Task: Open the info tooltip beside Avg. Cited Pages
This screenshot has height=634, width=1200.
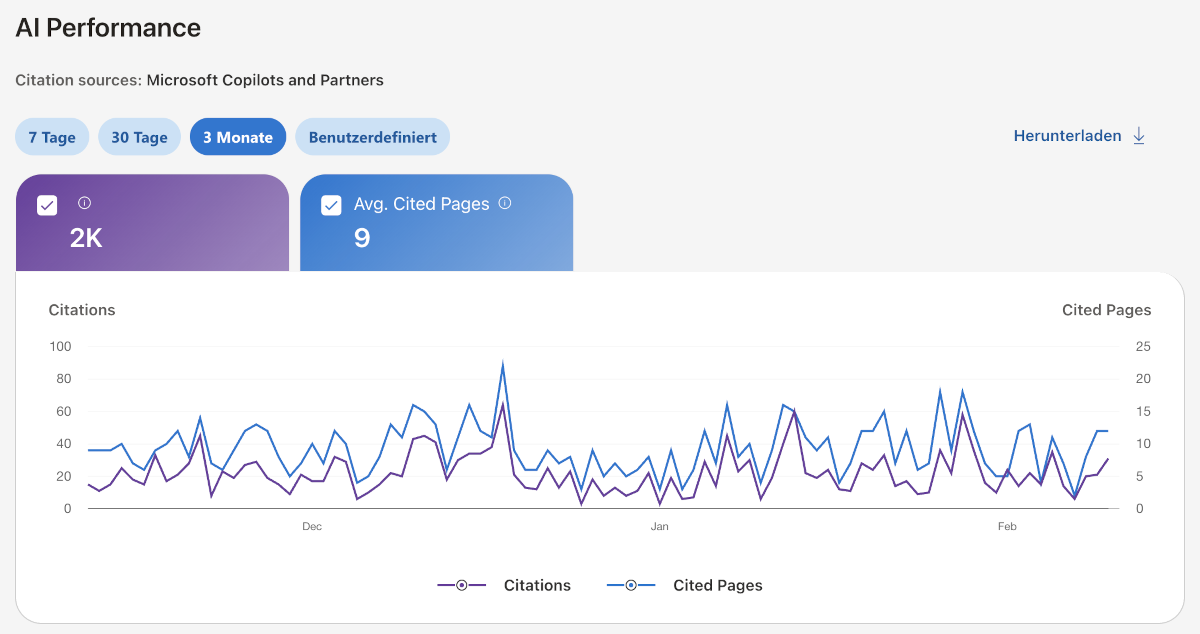Action: tap(506, 202)
